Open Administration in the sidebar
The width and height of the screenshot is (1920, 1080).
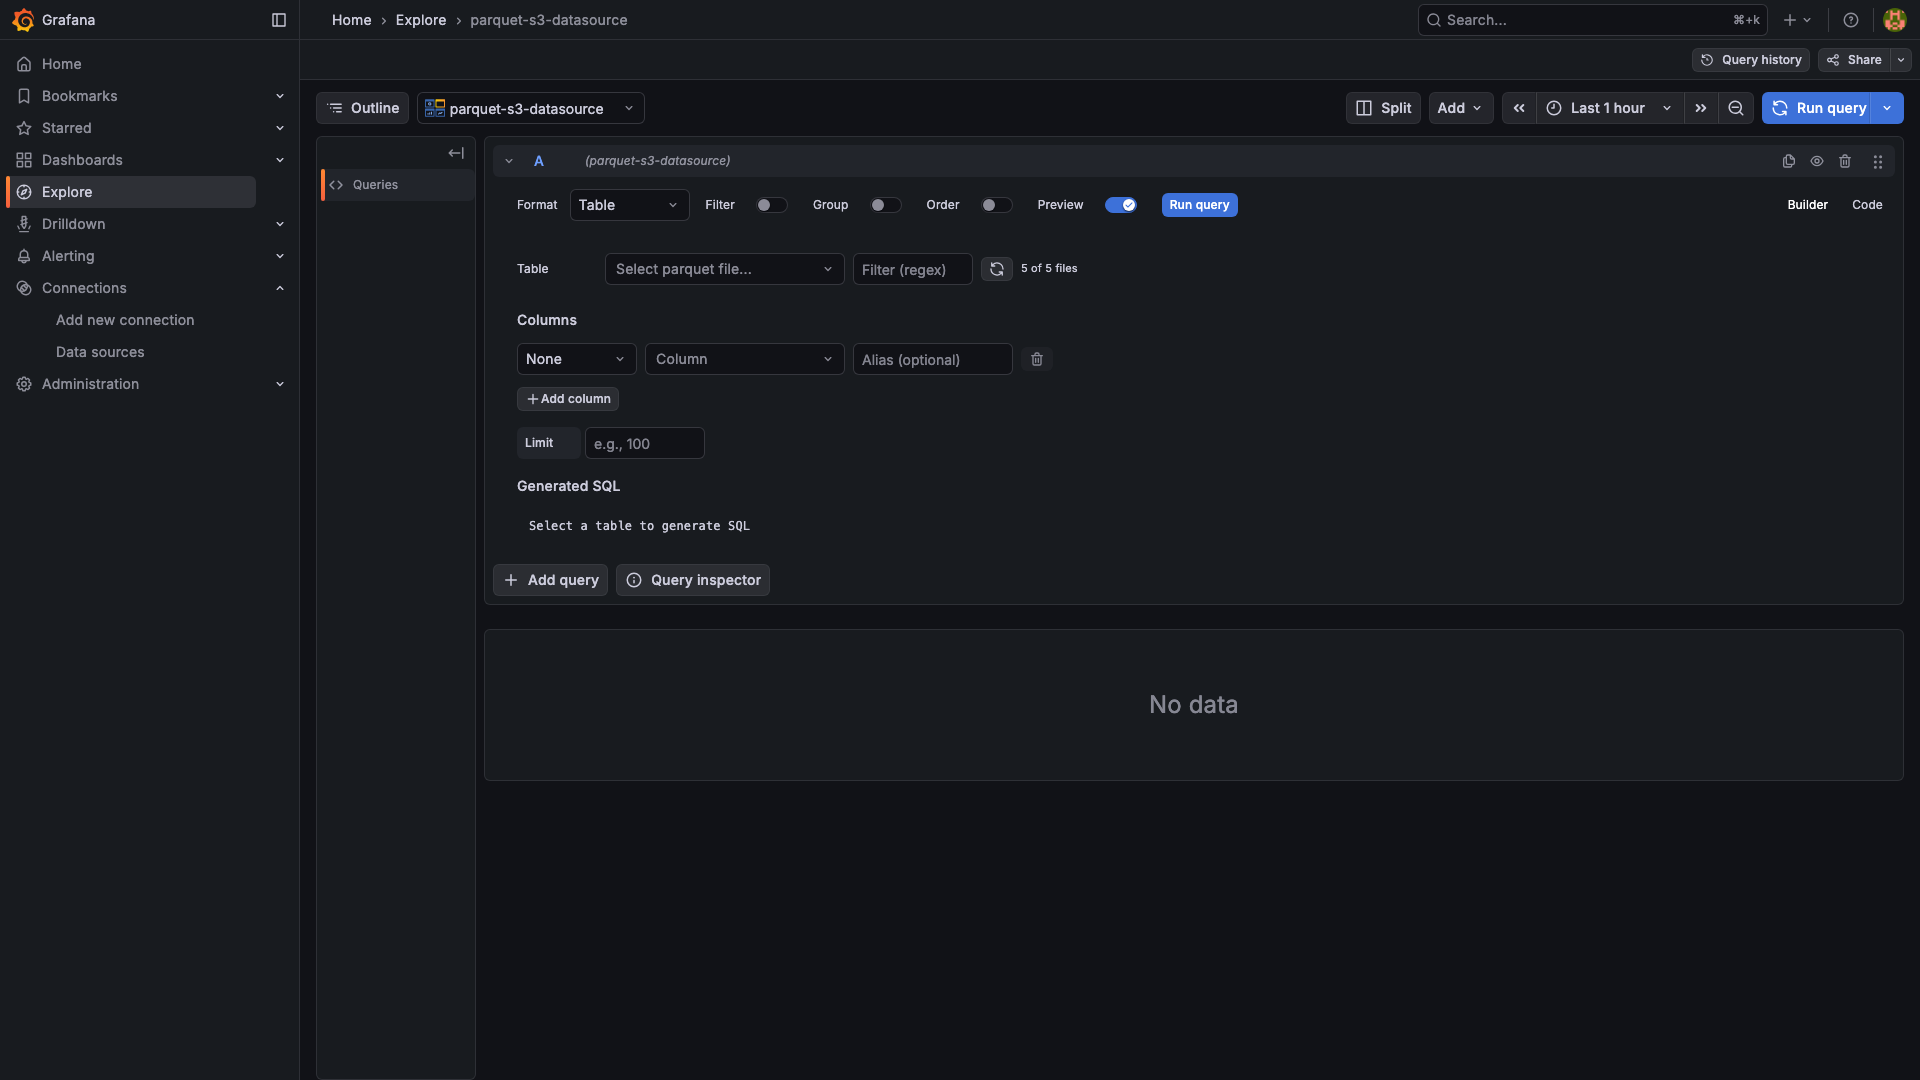pyautogui.click(x=90, y=384)
